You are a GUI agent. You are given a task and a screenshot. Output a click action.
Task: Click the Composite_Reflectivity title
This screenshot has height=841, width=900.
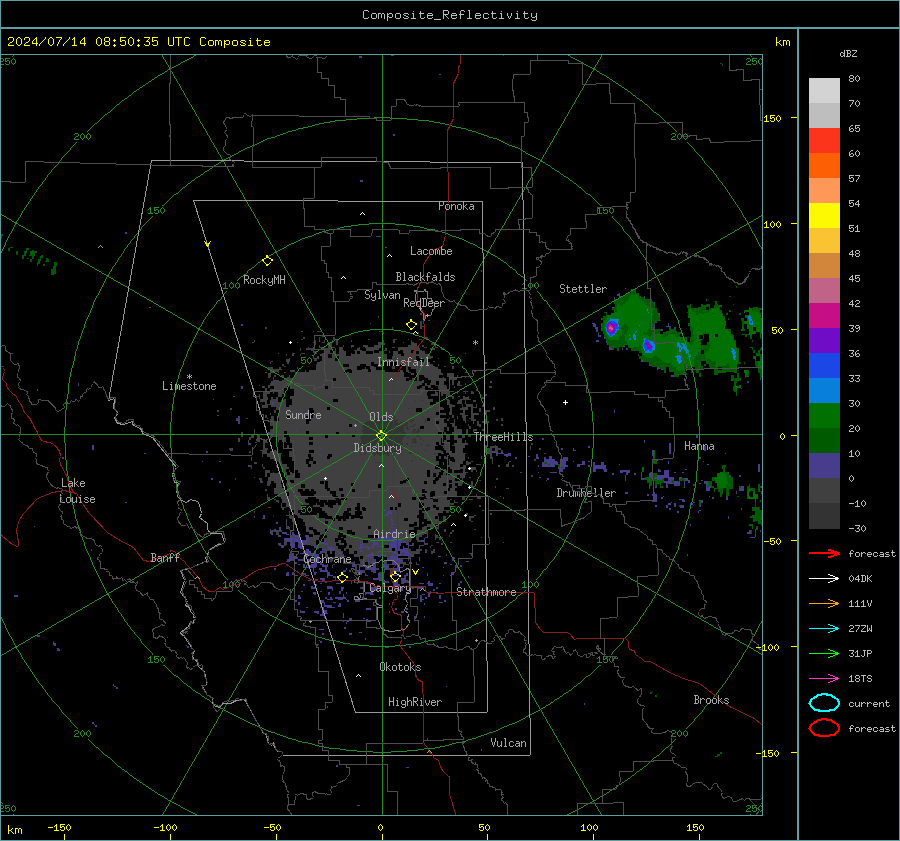(x=450, y=15)
